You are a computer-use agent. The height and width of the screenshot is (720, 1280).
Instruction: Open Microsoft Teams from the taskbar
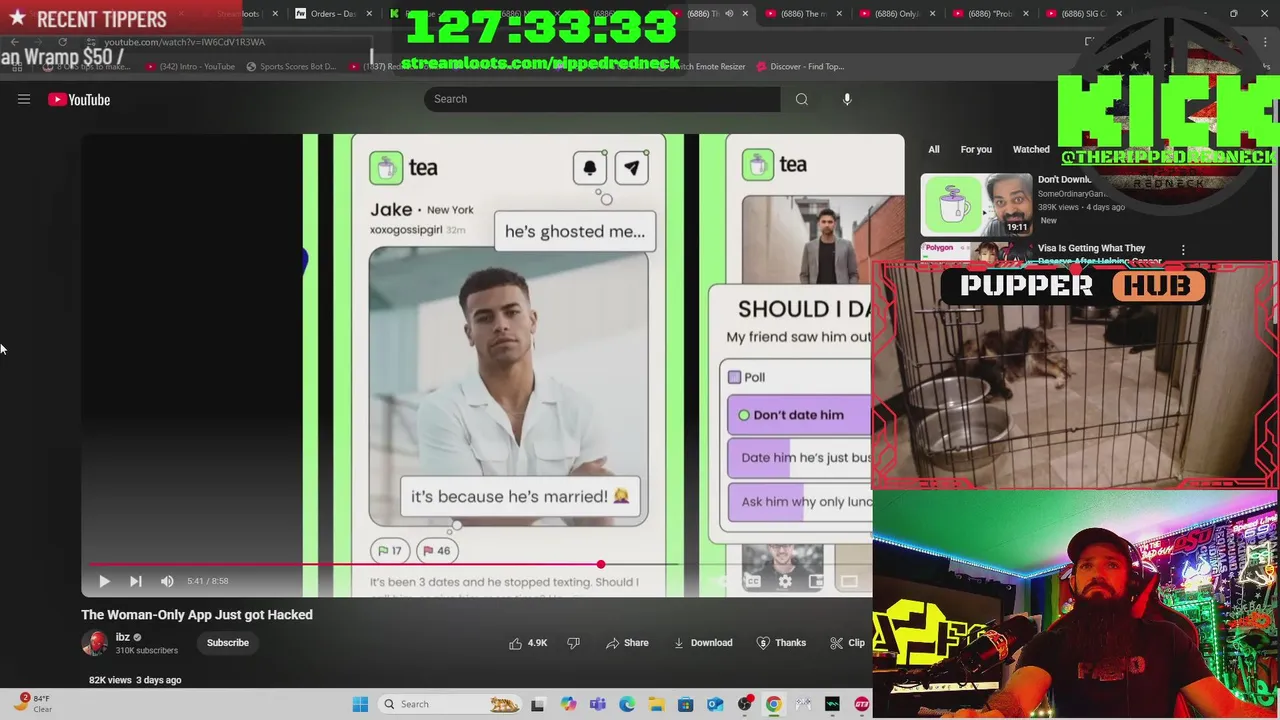(598, 704)
